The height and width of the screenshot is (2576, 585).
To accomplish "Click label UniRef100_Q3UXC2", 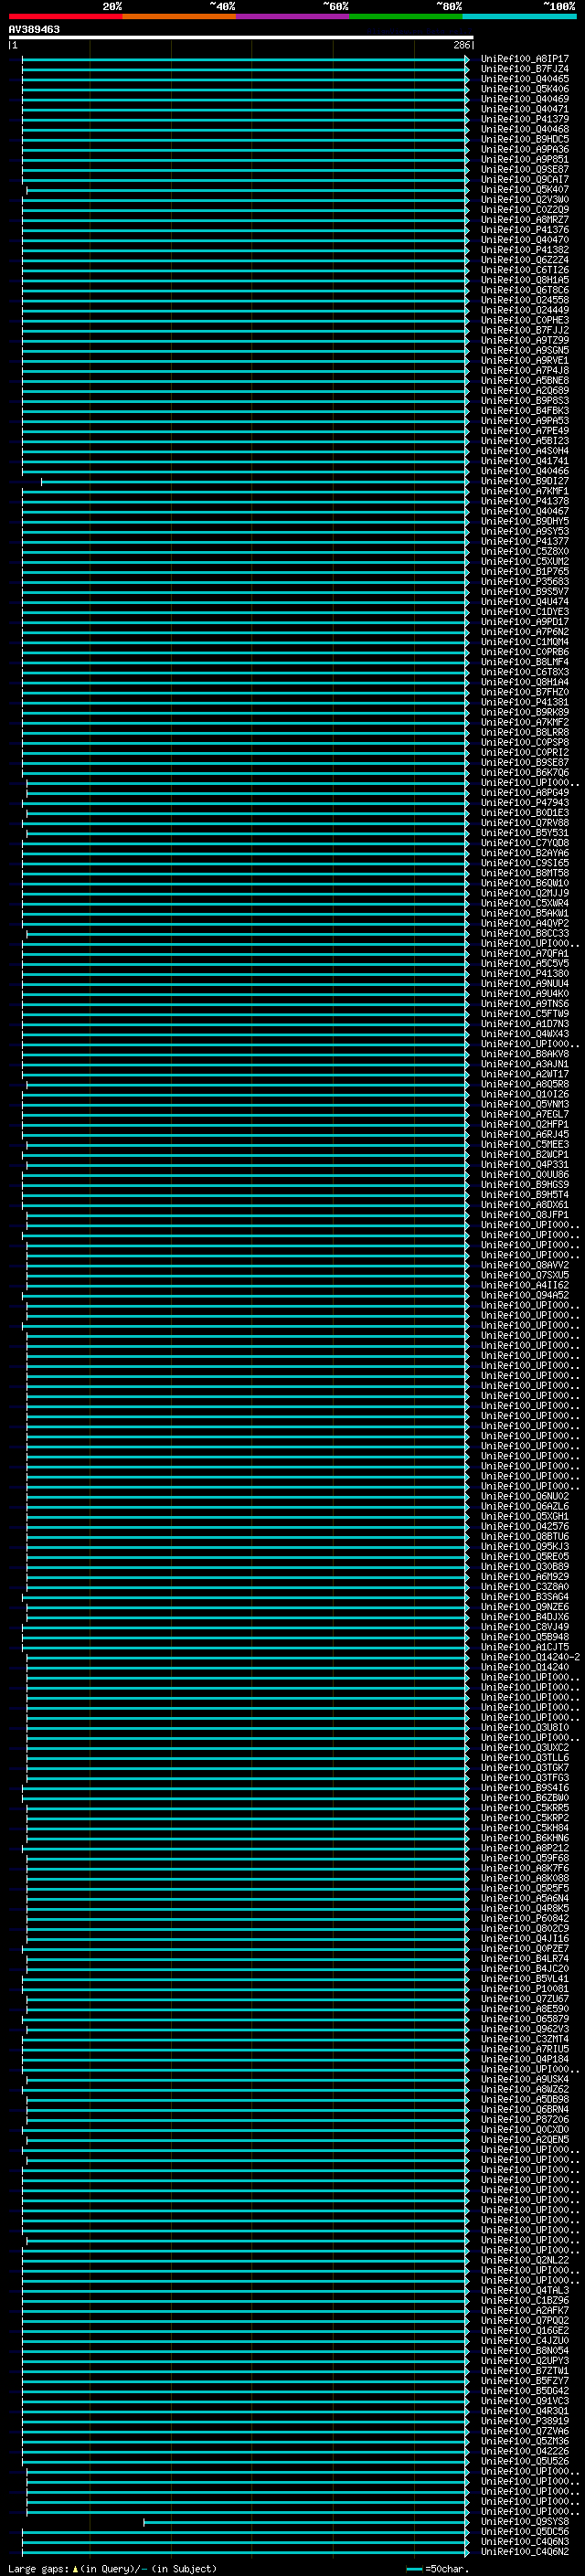I will [x=524, y=1747].
